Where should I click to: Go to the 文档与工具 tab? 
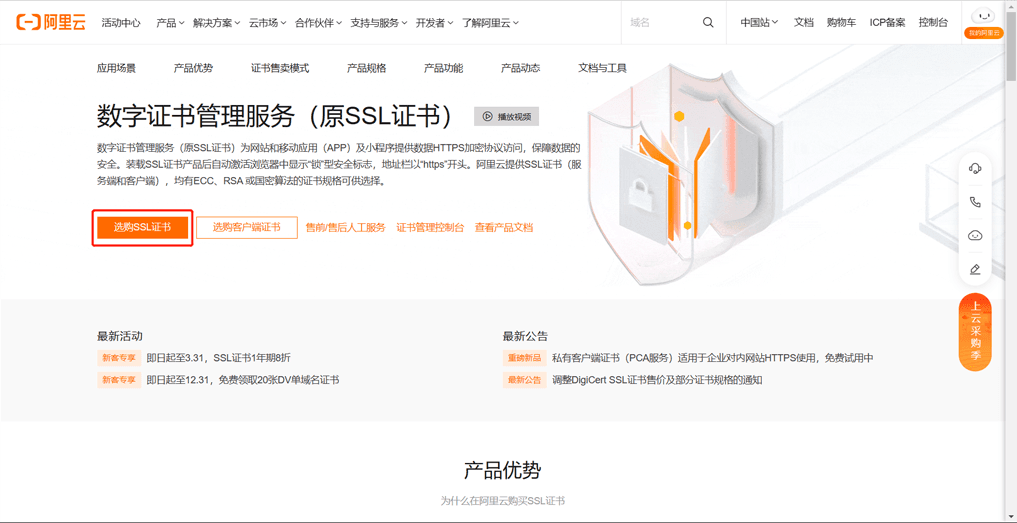(x=602, y=68)
